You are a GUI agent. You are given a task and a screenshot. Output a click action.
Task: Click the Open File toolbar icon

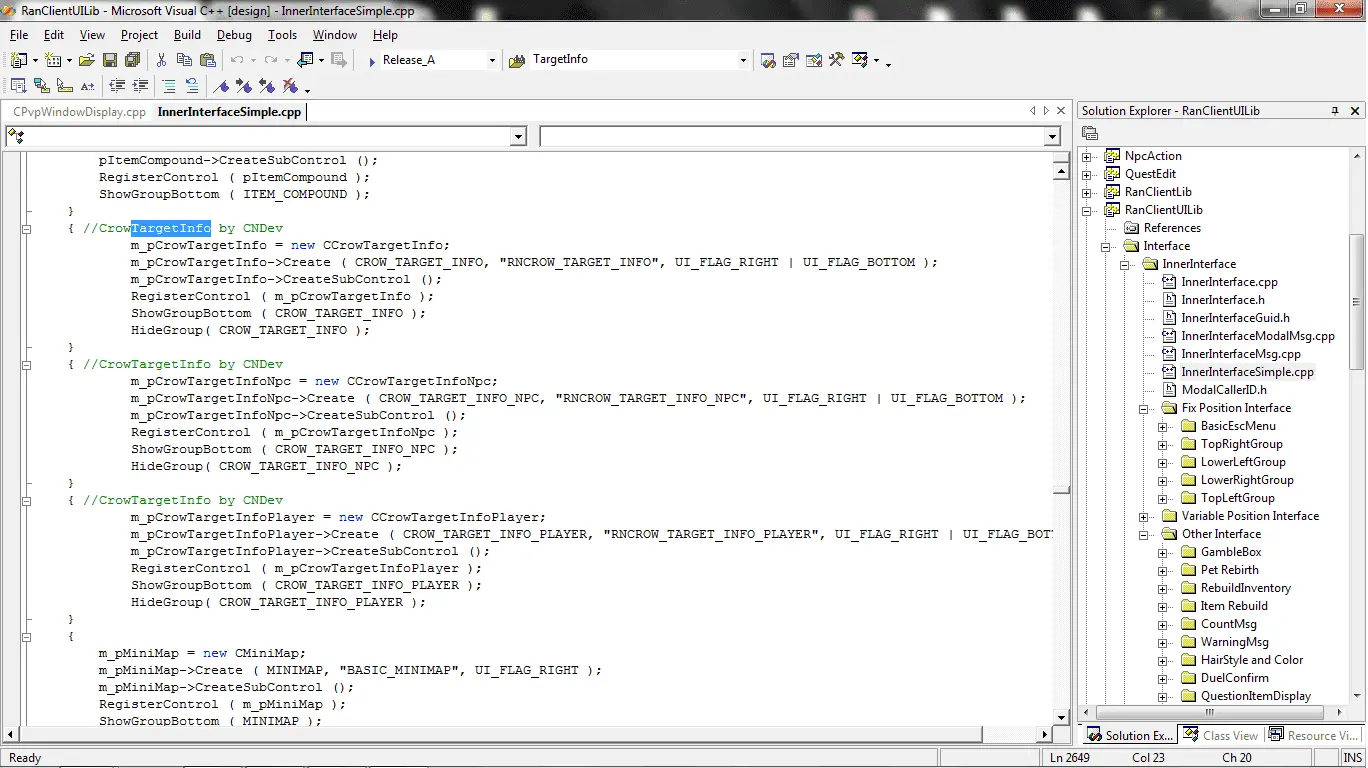[88, 60]
